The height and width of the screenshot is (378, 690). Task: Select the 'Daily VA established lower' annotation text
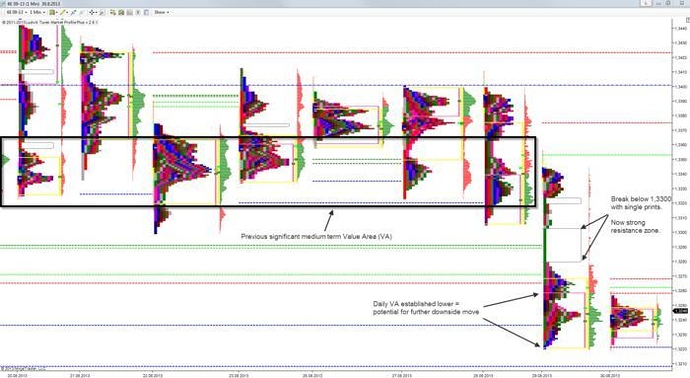[426, 308]
